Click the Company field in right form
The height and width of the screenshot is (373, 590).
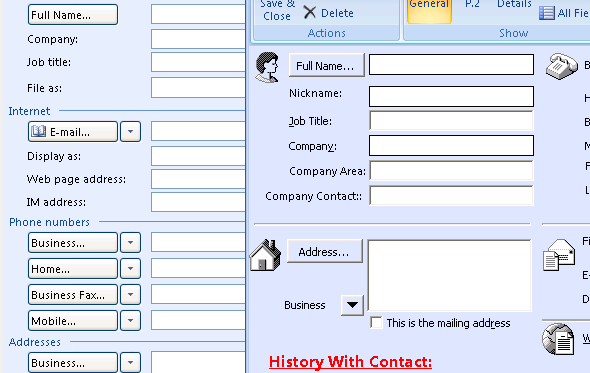(x=451, y=145)
